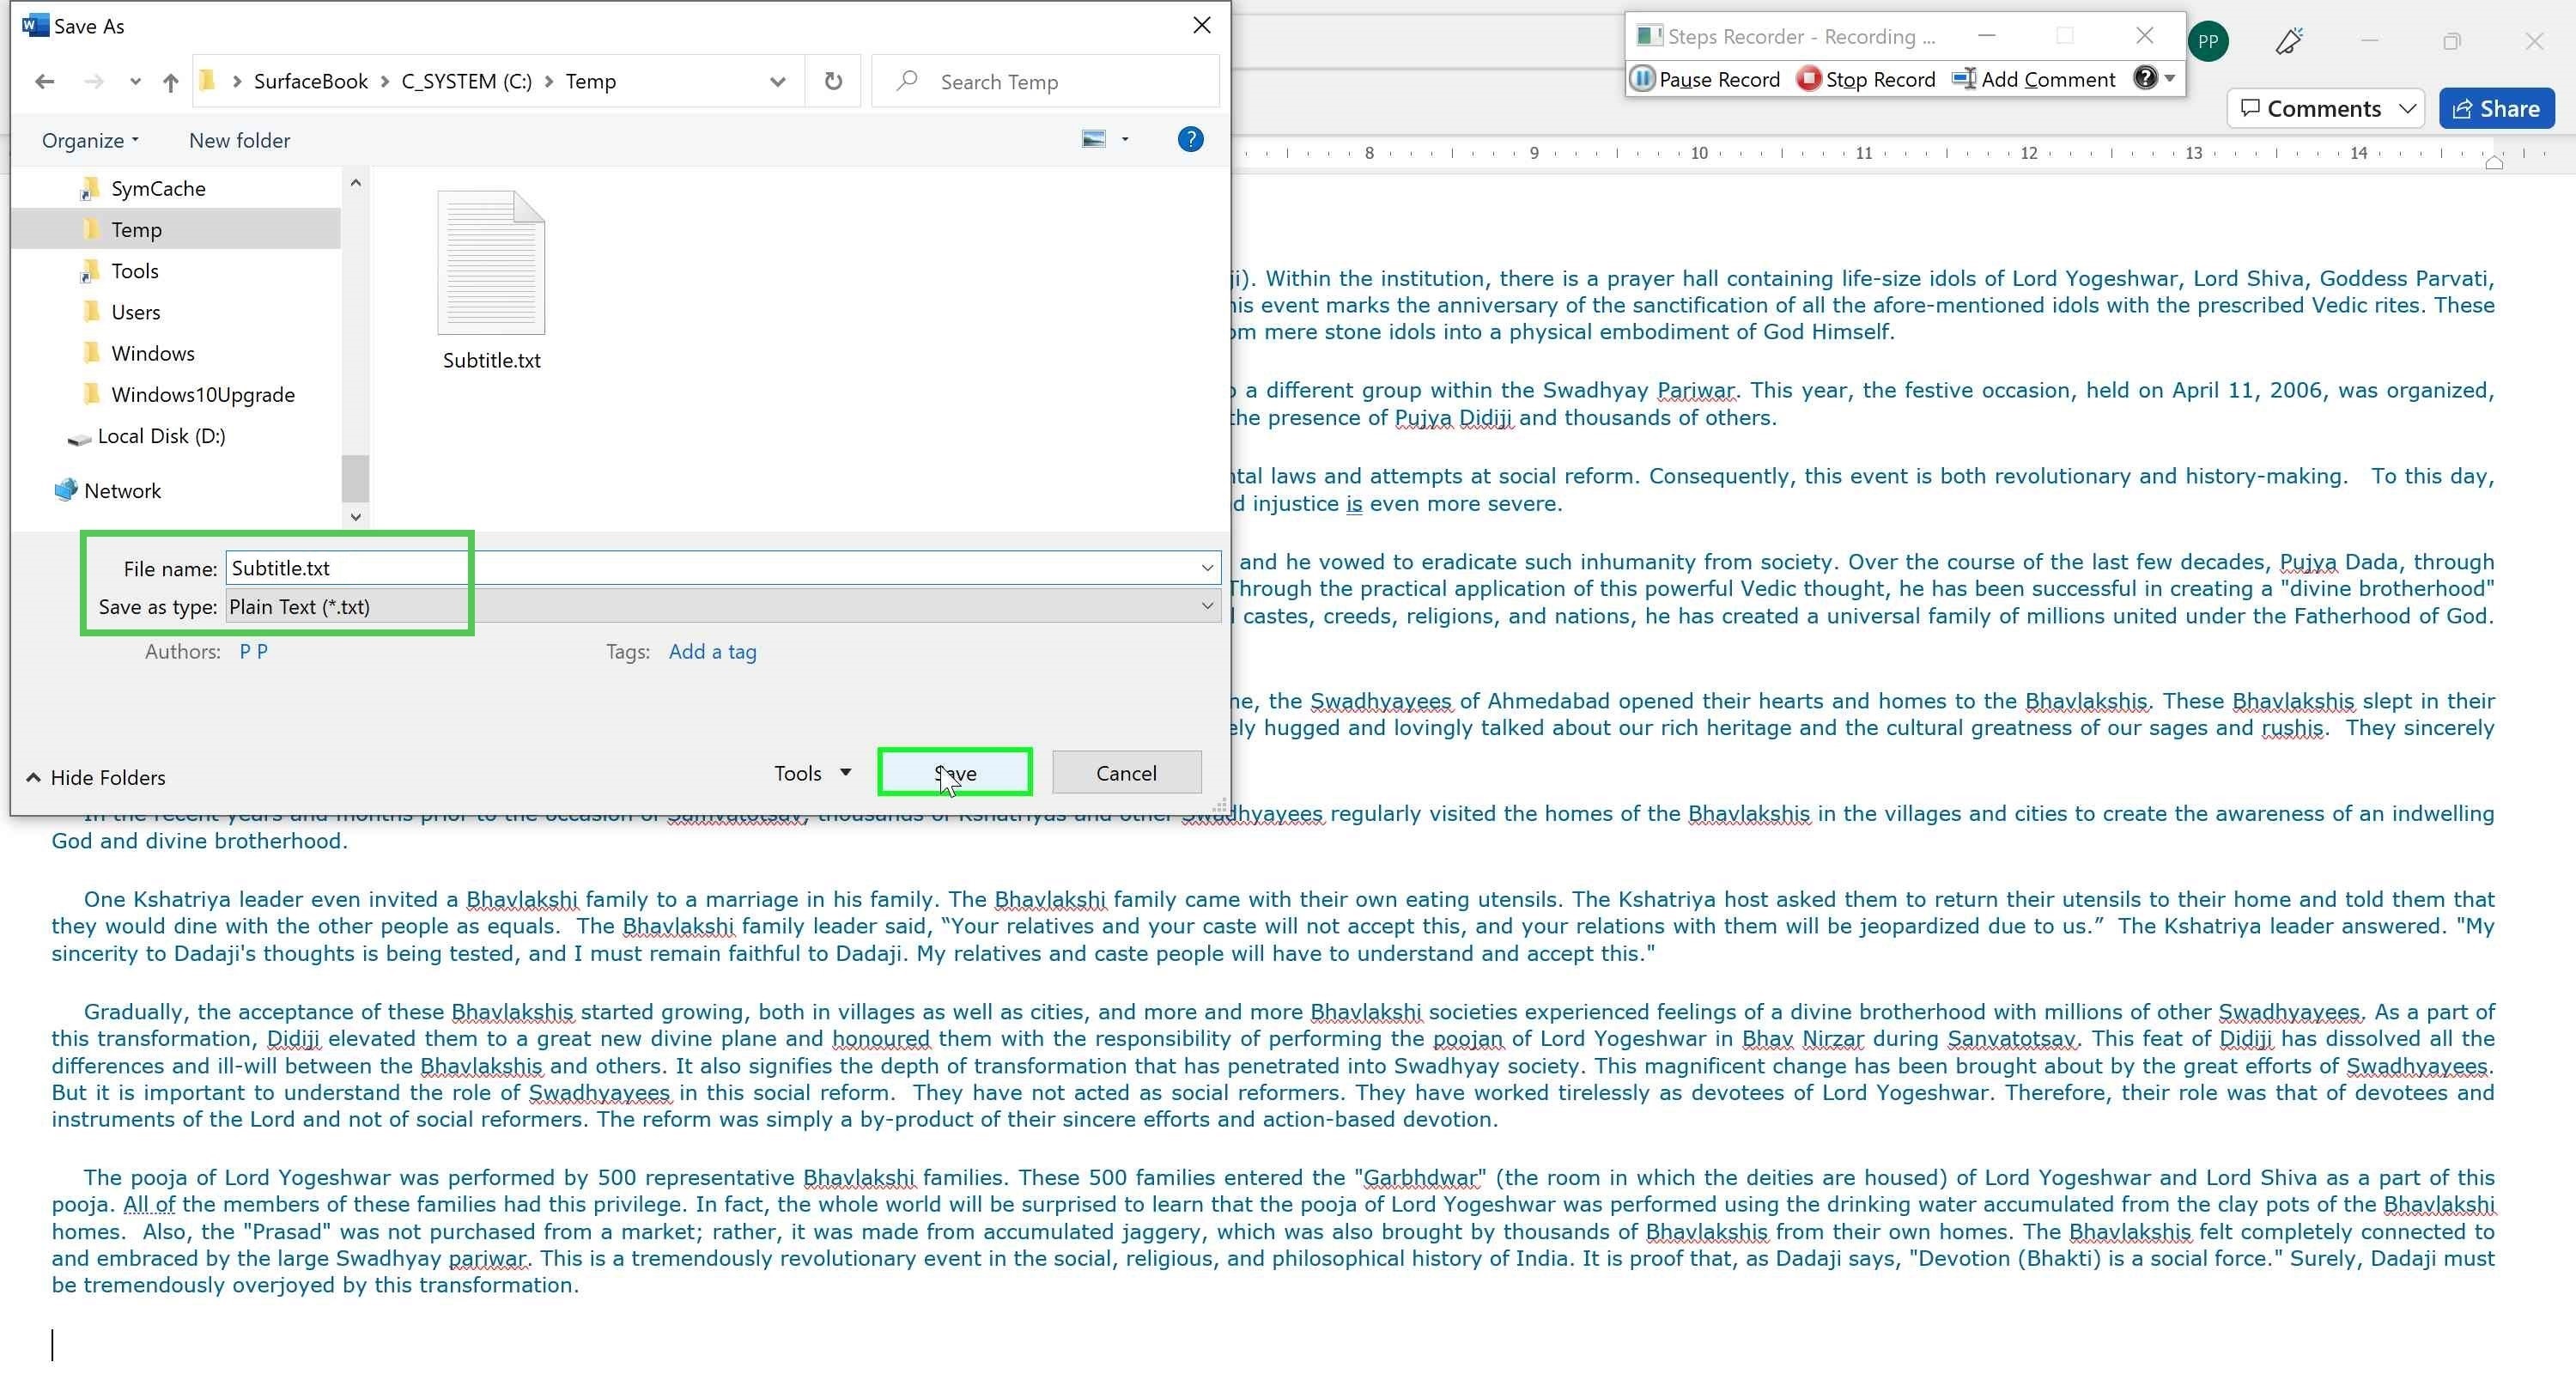Click the Share button in Word
The height and width of the screenshot is (1374, 2576).
point(2496,108)
